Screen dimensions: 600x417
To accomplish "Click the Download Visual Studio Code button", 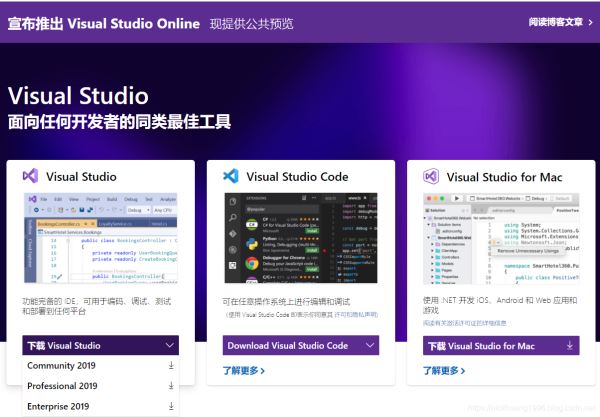I will point(301,345).
